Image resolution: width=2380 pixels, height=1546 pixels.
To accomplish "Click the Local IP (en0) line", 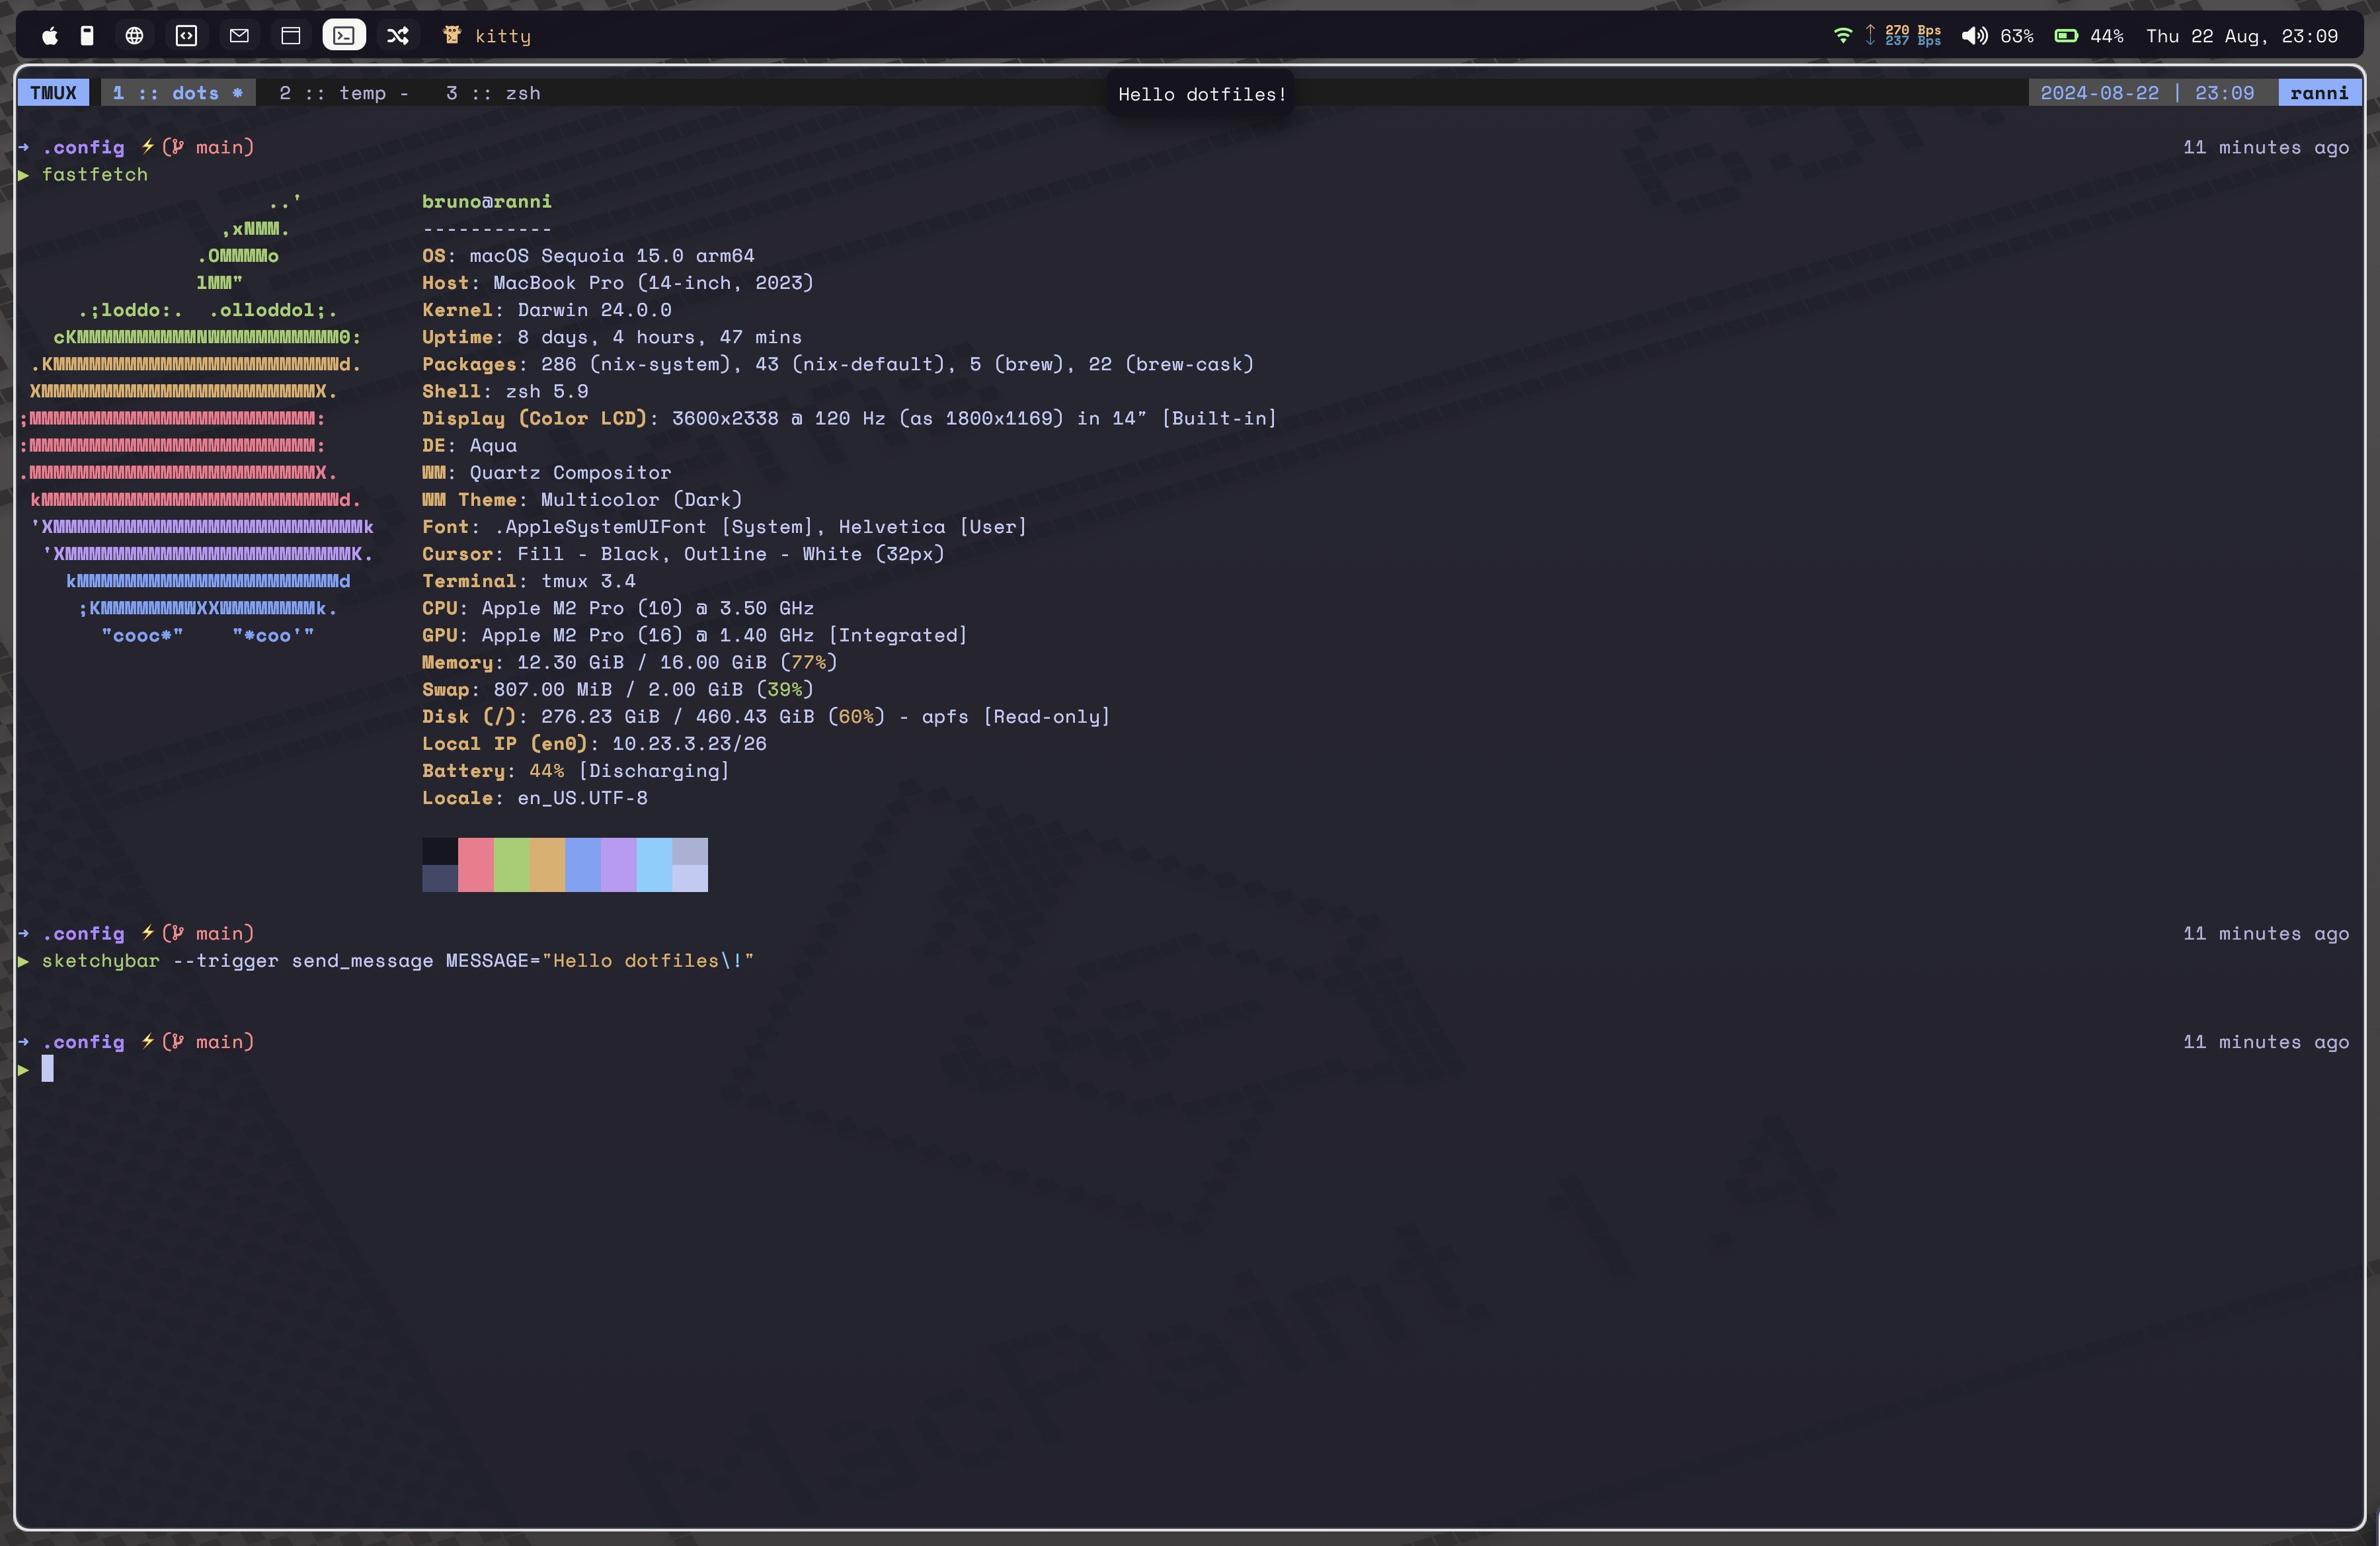I will coord(594,743).
